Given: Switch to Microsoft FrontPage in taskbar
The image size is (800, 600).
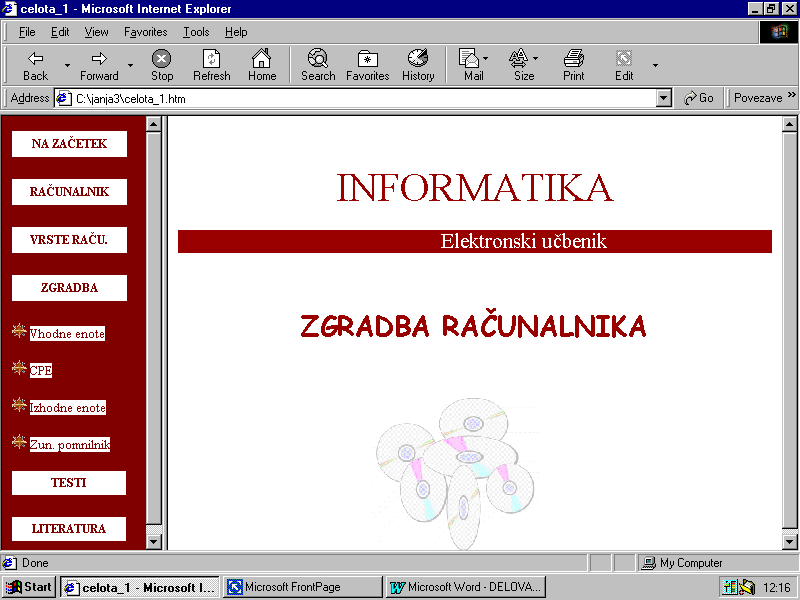Looking at the screenshot, I should click(x=303, y=587).
